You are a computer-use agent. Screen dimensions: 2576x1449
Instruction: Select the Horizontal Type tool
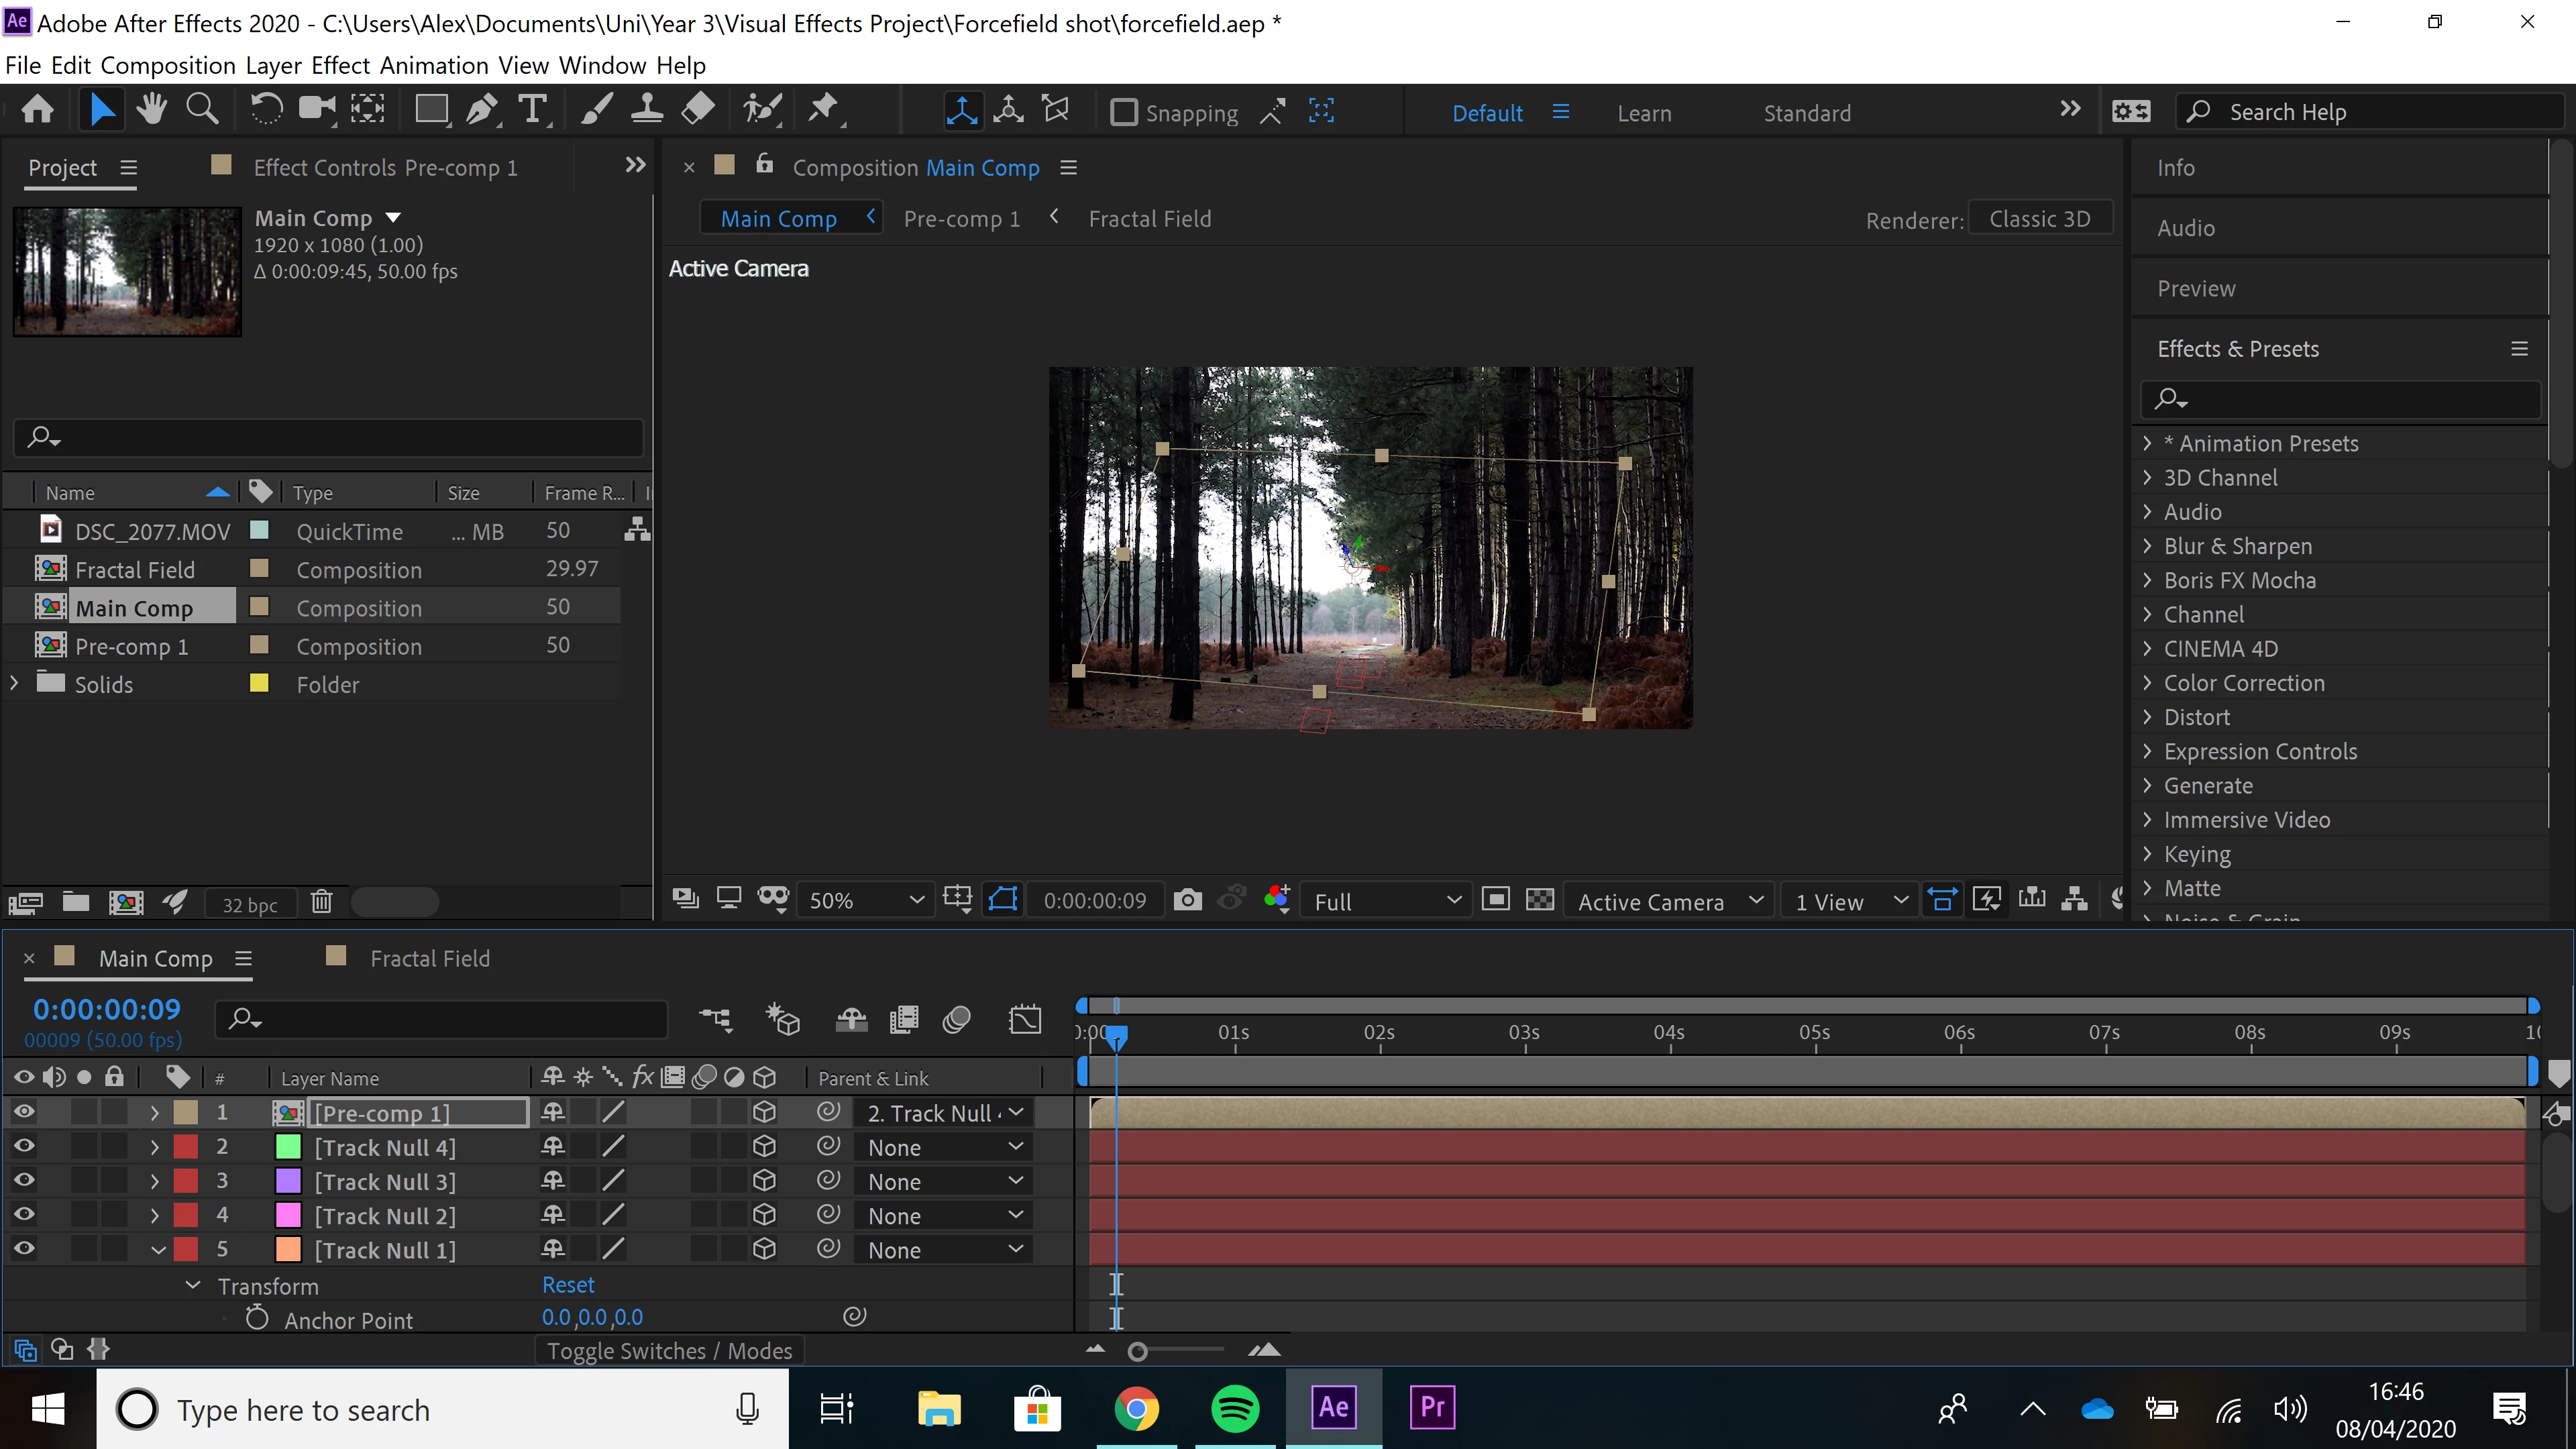(x=533, y=110)
